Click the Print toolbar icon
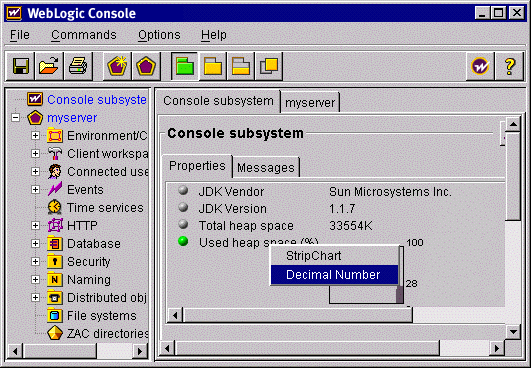This screenshot has height=368, width=531. click(78, 66)
